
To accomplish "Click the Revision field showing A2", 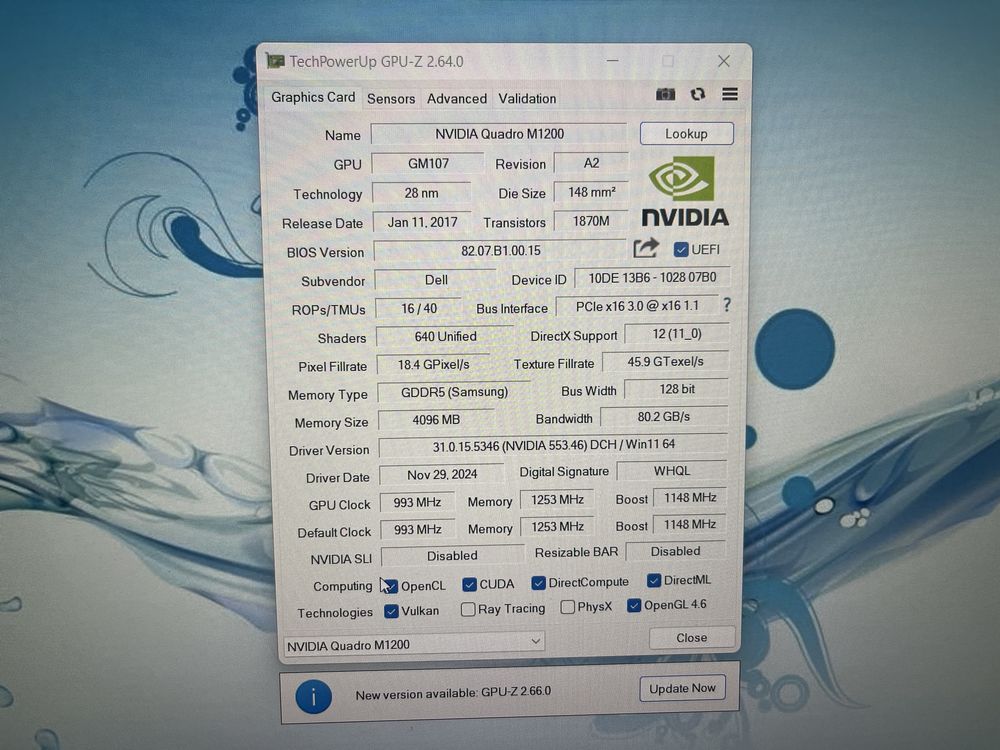I will coord(591,163).
